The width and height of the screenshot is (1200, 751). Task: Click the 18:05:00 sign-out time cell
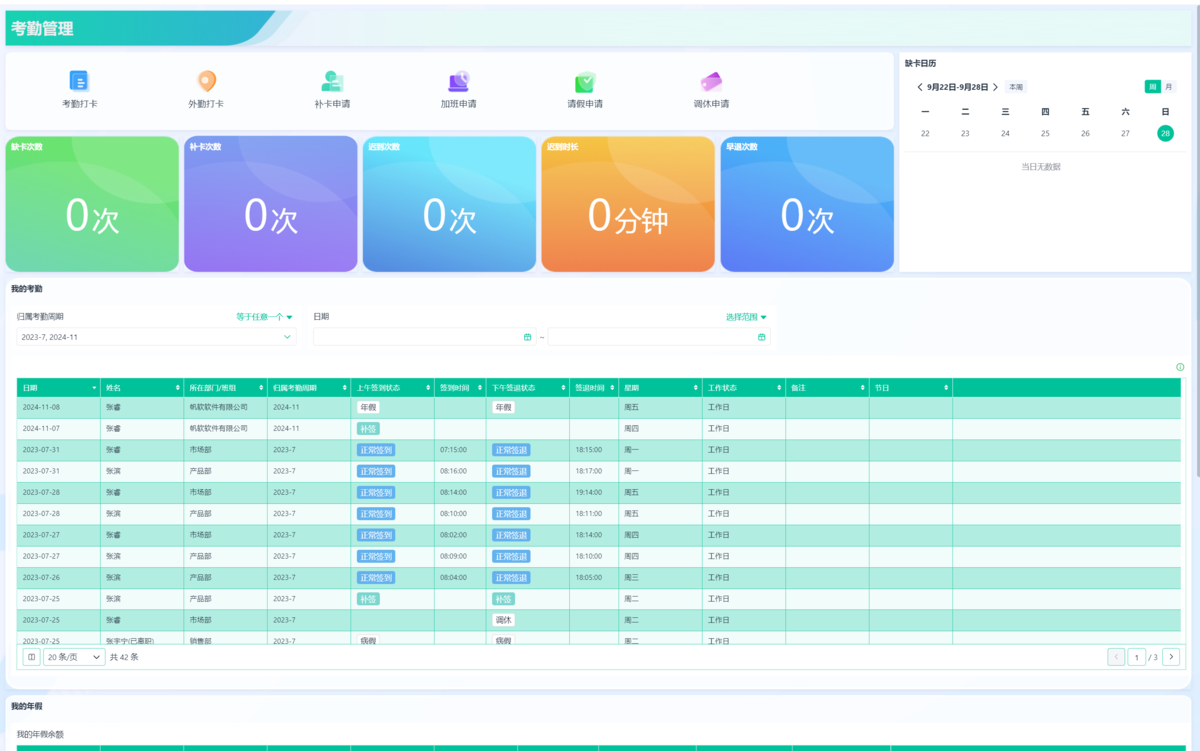click(594, 577)
